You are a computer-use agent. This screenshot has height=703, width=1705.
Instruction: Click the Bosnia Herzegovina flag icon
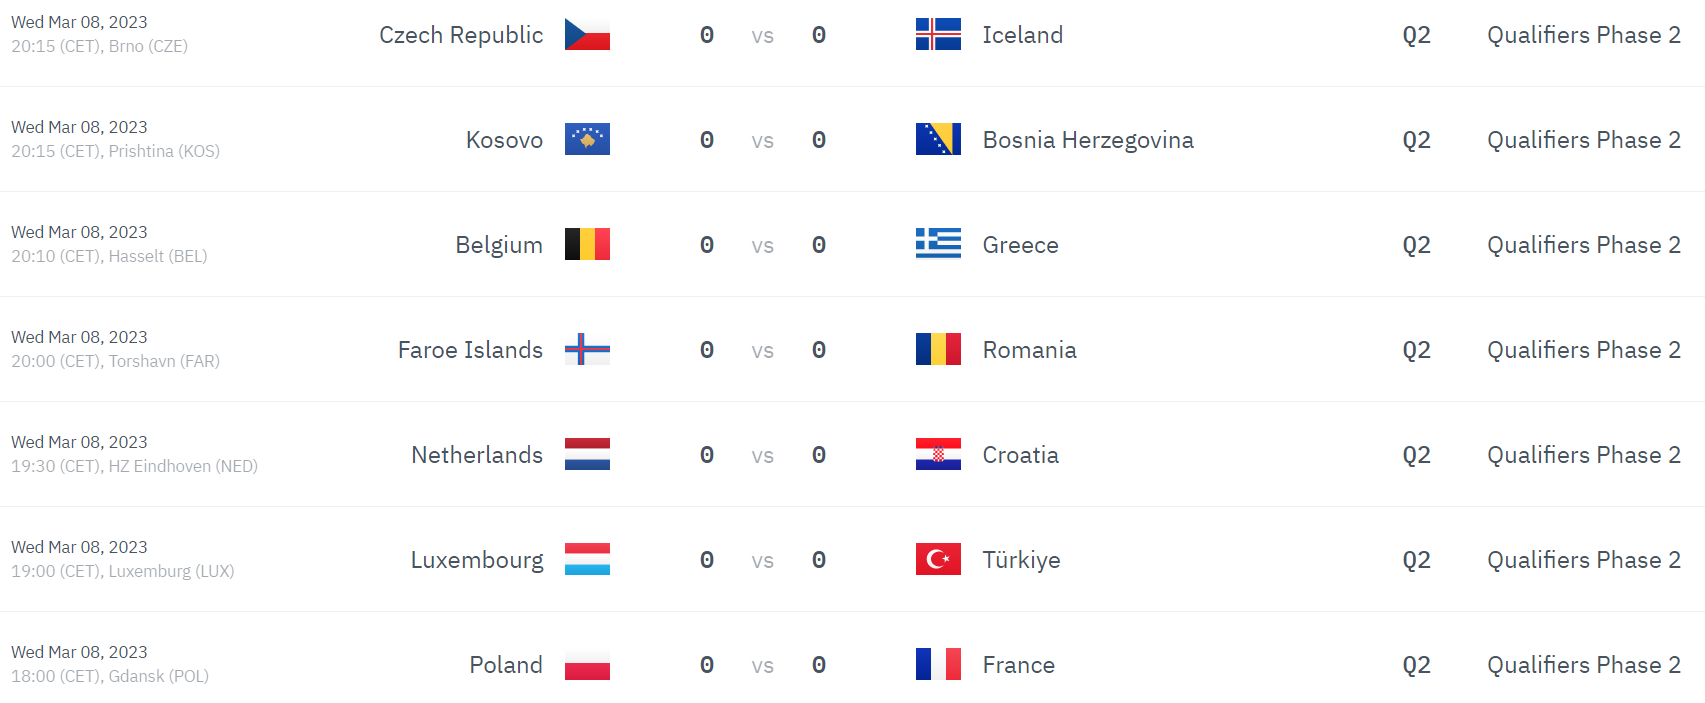pyautogui.click(x=938, y=140)
